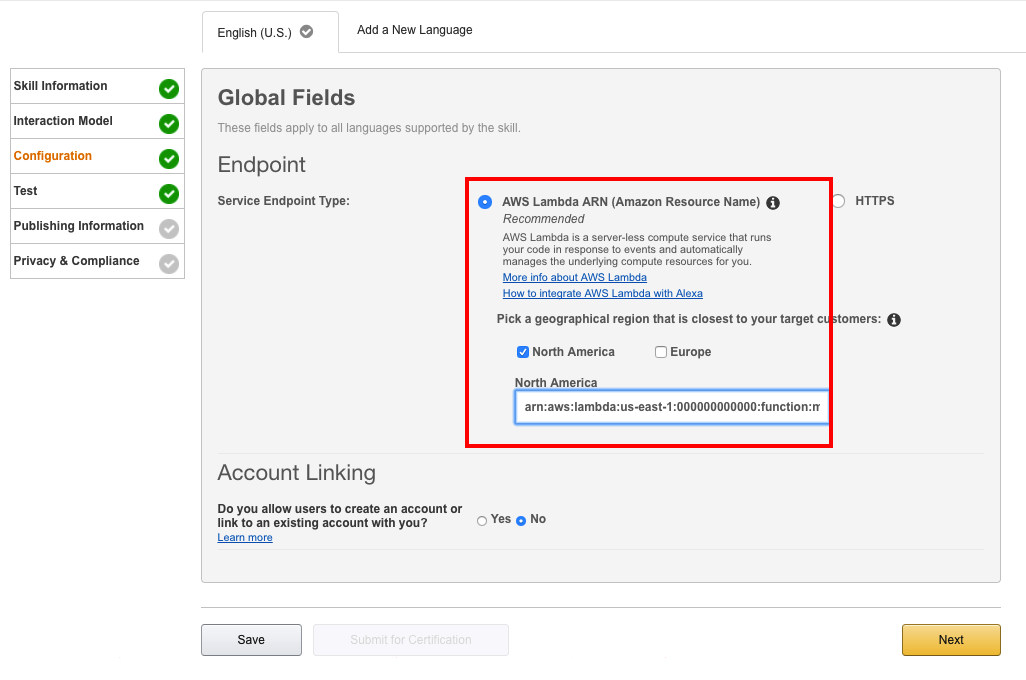Viewport: 1026px width, 680px height.
Task: Switch to the English (U.S.) language tab
Action: click(270, 32)
